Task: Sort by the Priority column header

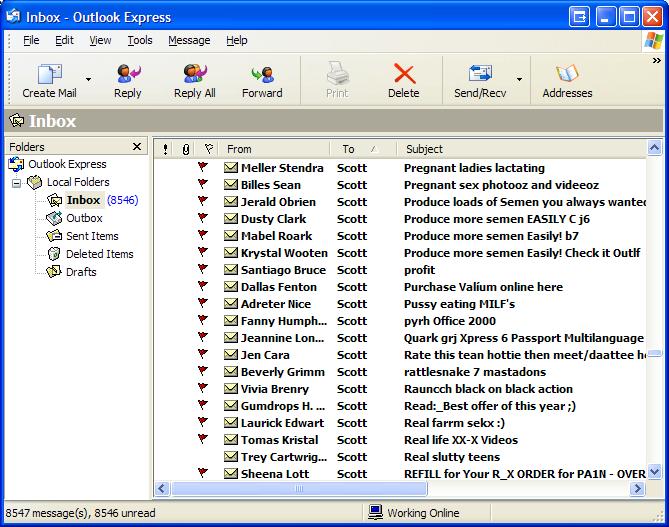Action: point(165,149)
